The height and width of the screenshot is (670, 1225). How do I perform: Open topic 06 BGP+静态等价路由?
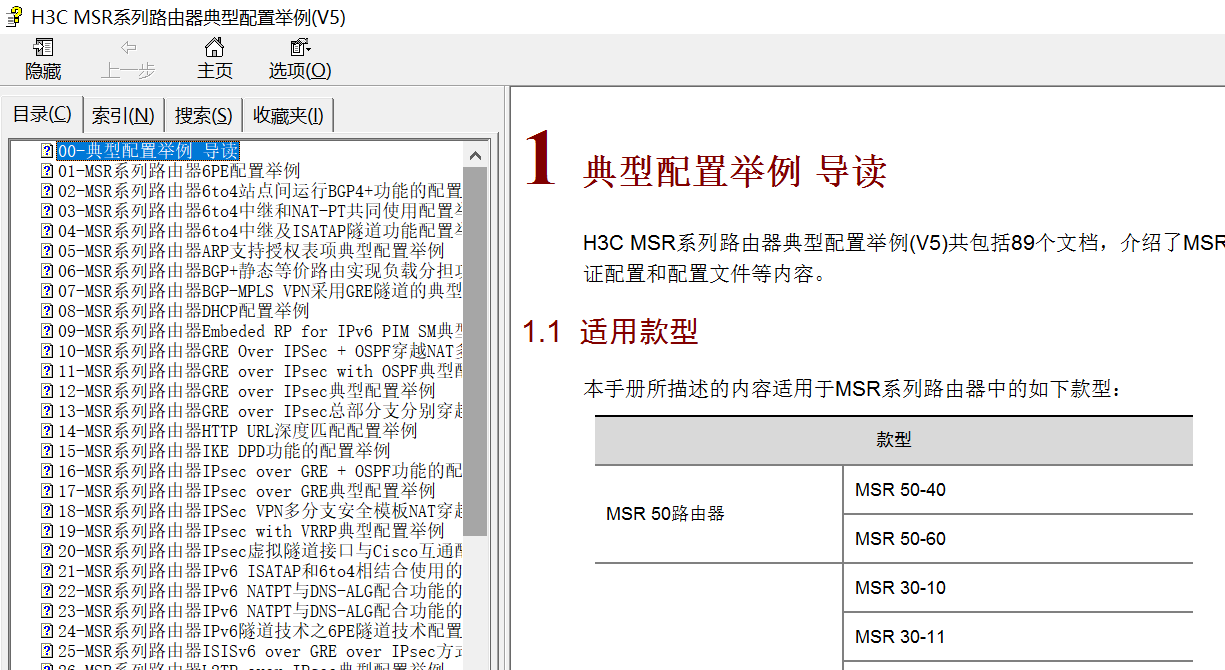(259, 271)
